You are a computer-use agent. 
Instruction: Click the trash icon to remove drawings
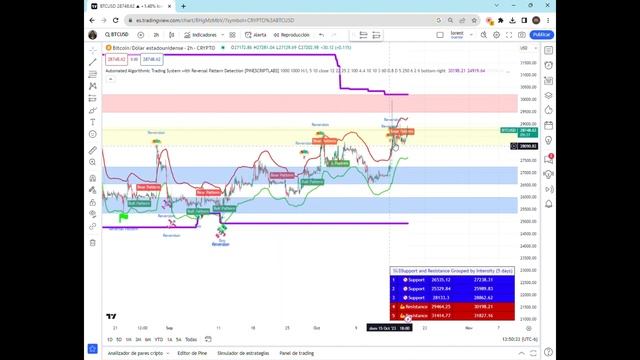pos(93,243)
